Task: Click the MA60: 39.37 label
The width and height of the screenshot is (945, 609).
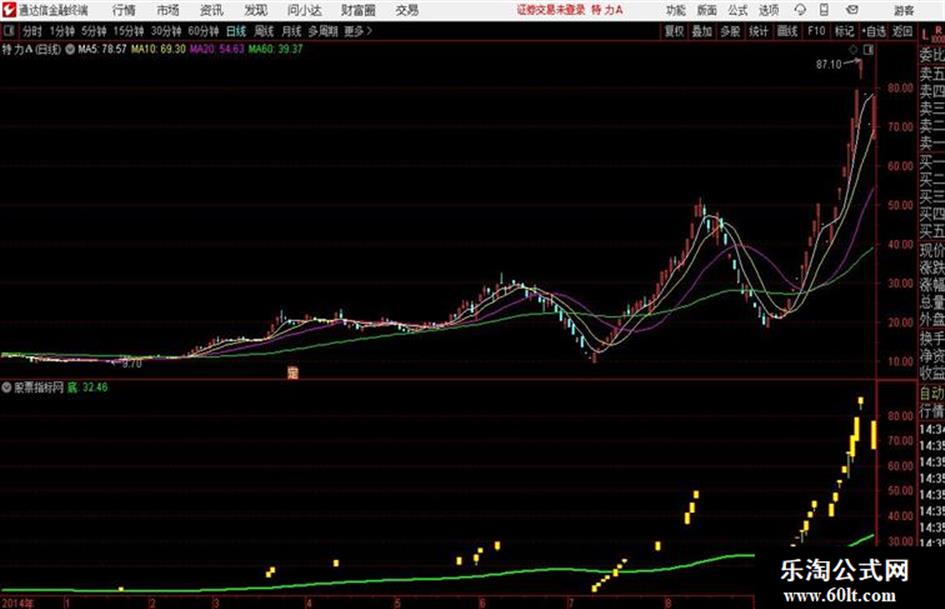Action: pos(275,49)
